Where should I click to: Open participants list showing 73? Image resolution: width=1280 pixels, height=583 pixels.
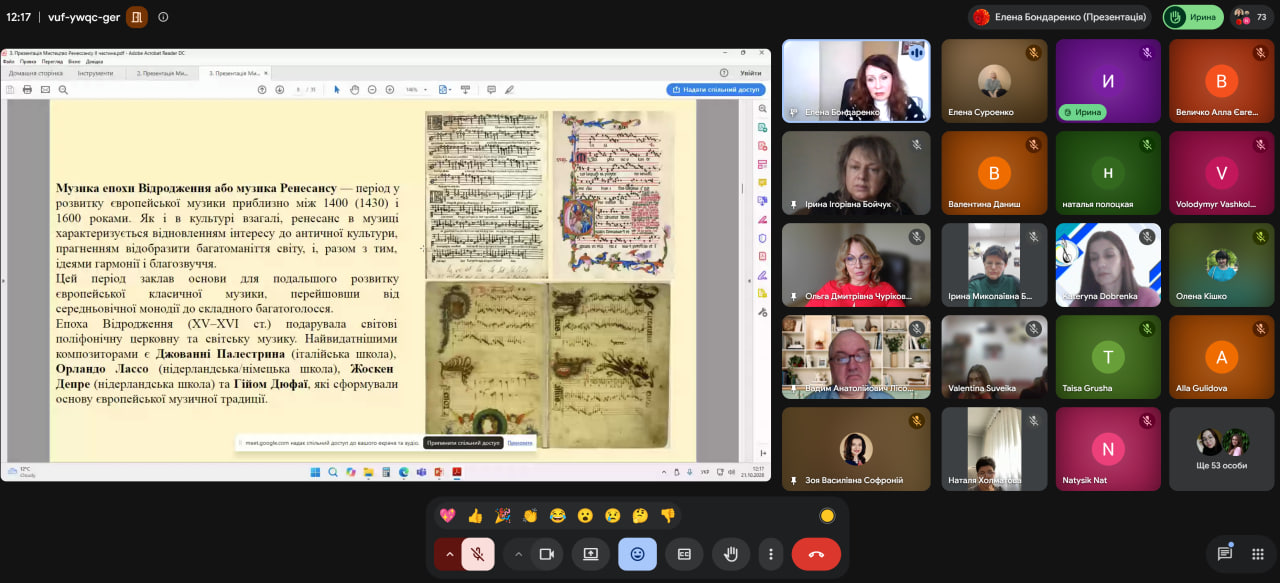[1252, 17]
